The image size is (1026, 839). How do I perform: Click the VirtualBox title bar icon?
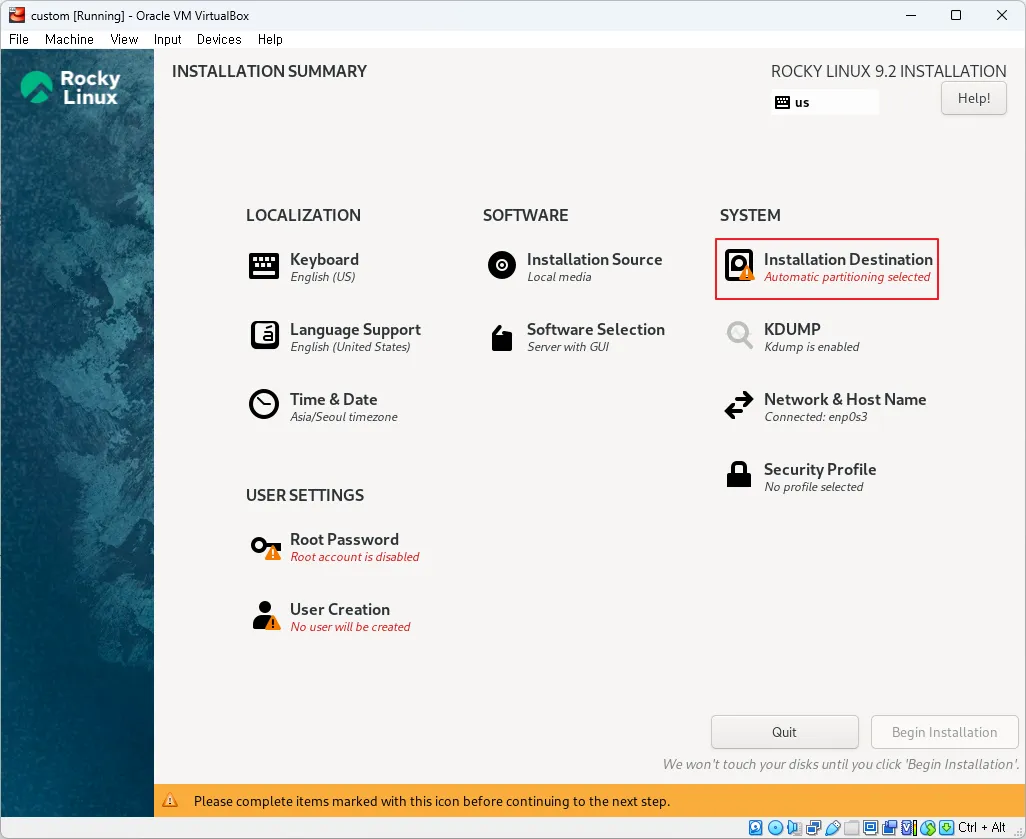[16, 14]
